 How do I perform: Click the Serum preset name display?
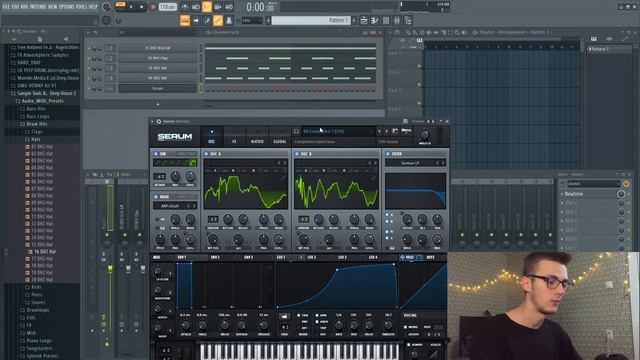point(337,131)
